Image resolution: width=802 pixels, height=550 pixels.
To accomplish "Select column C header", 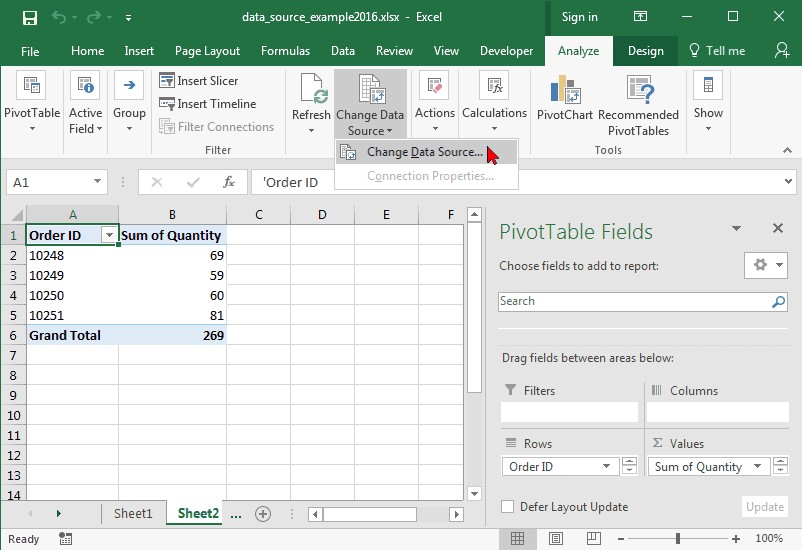I will (x=258, y=214).
